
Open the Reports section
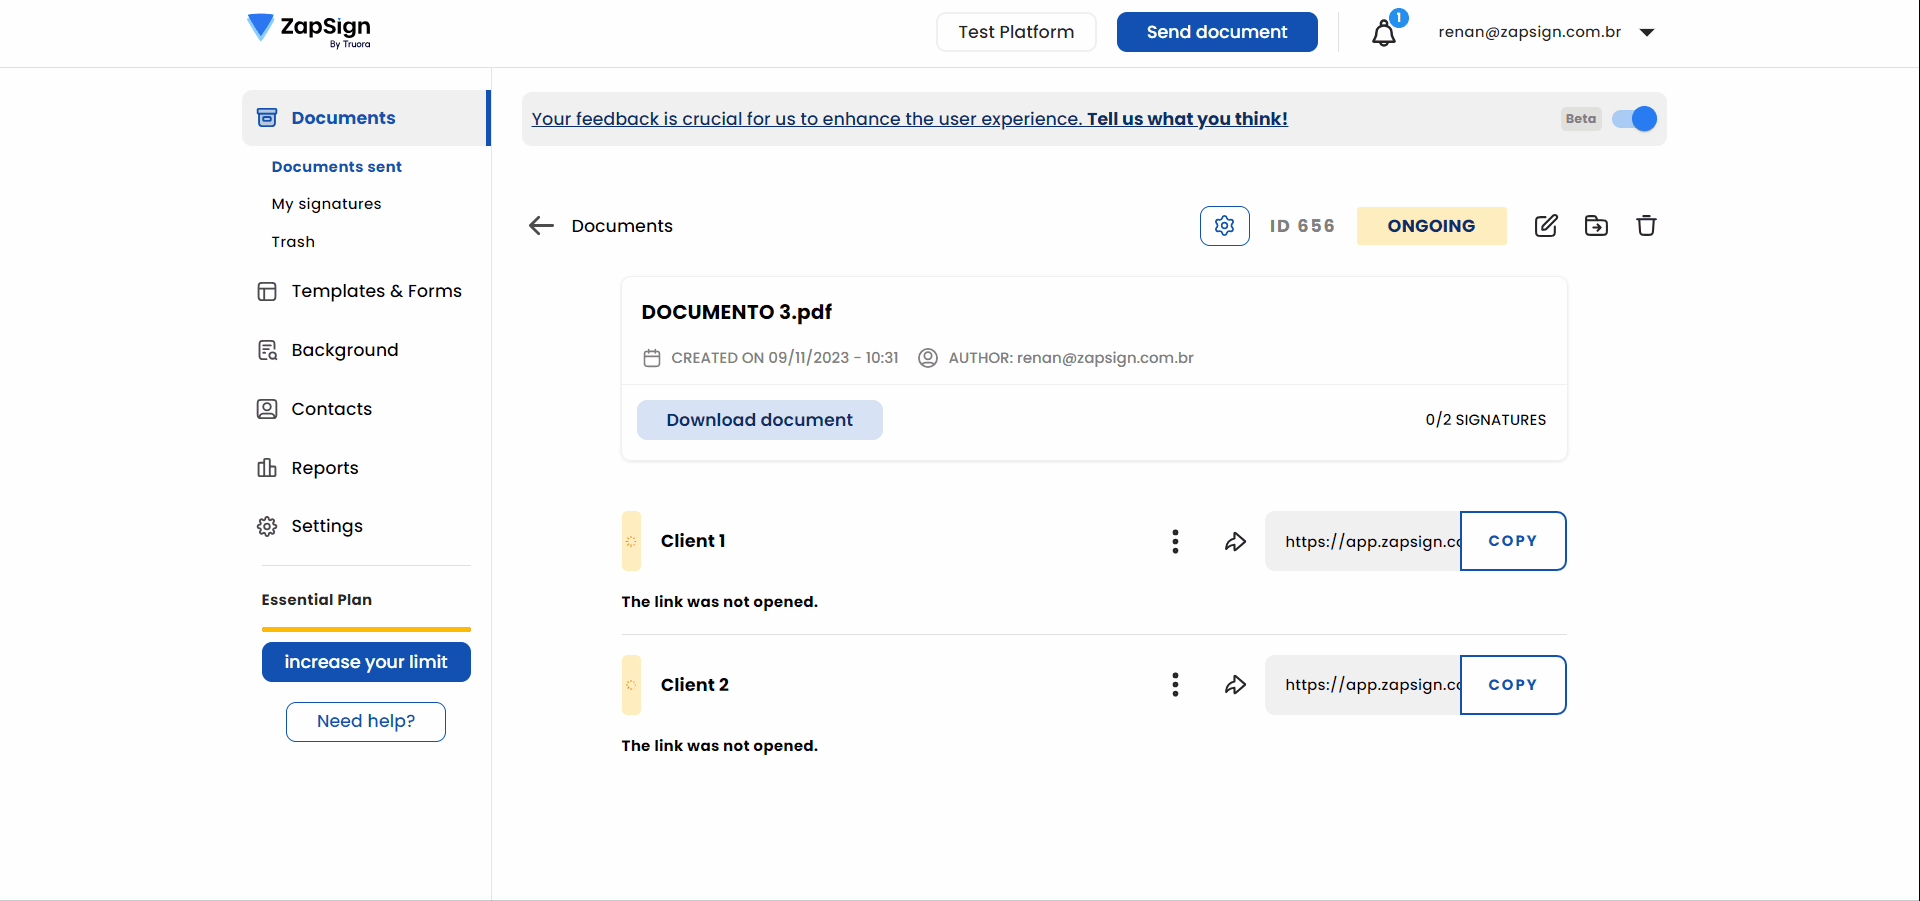(324, 468)
